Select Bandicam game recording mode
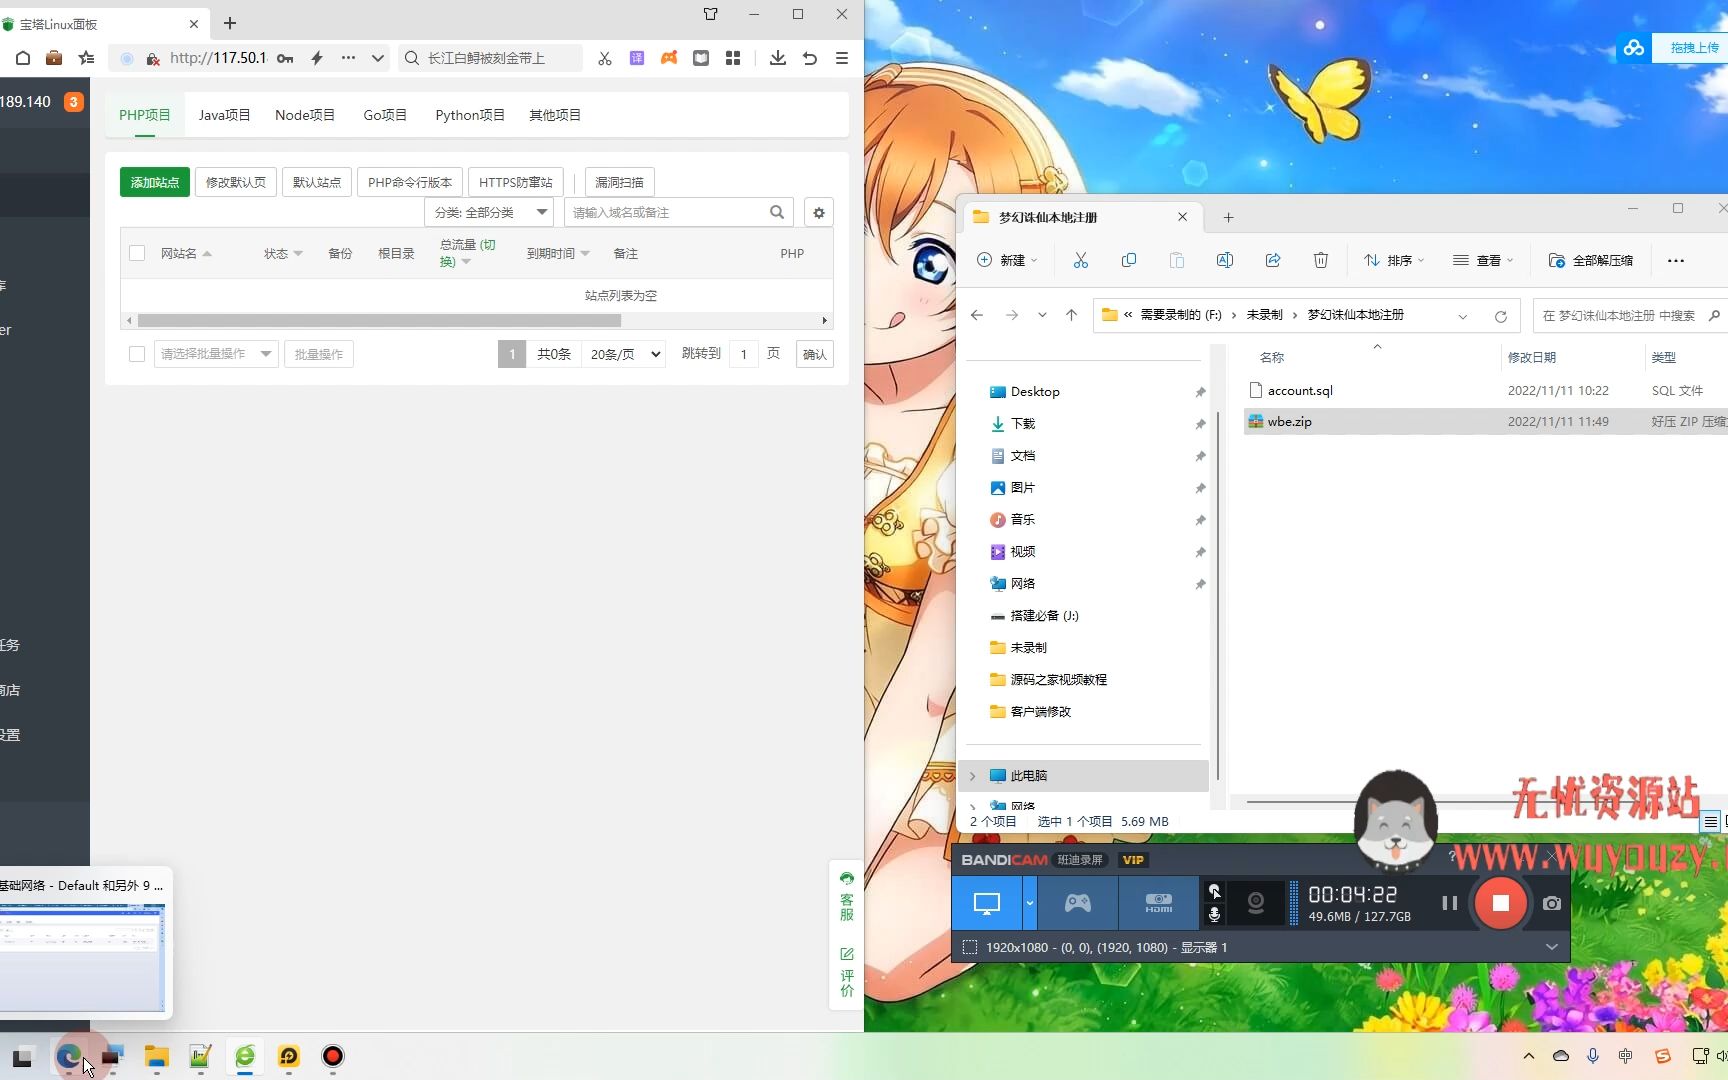 pos(1077,903)
